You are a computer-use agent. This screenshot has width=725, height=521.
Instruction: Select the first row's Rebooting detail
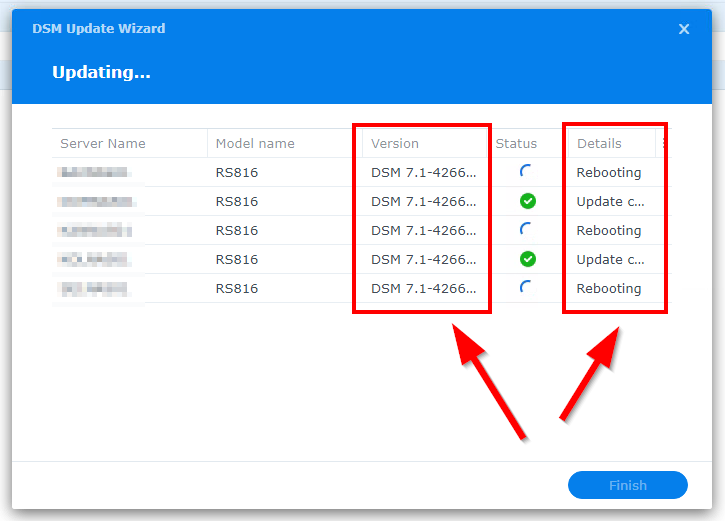tap(609, 172)
